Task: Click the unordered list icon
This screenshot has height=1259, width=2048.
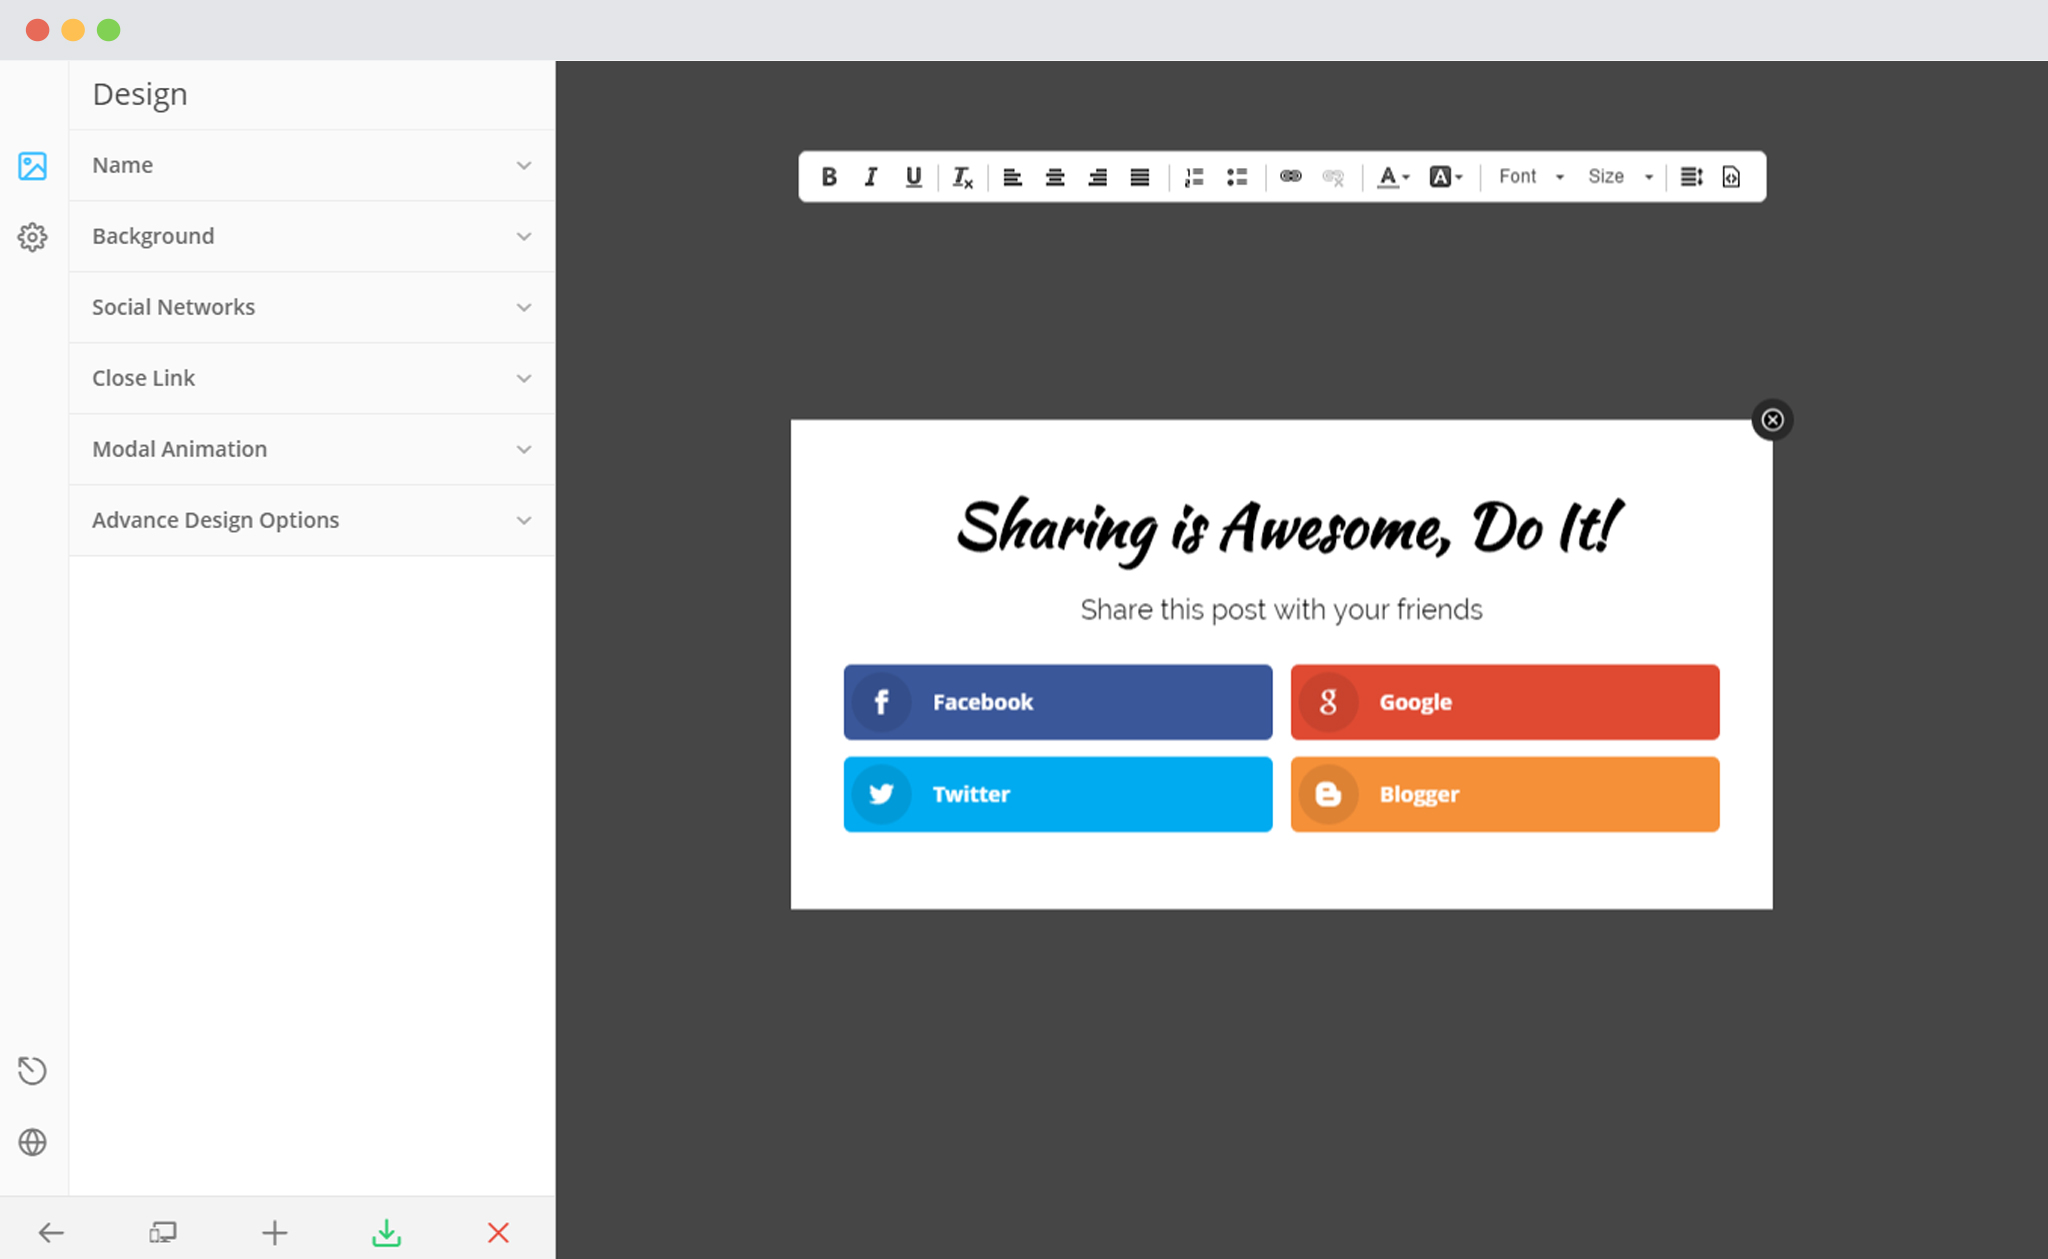Action: [1236, 175]
